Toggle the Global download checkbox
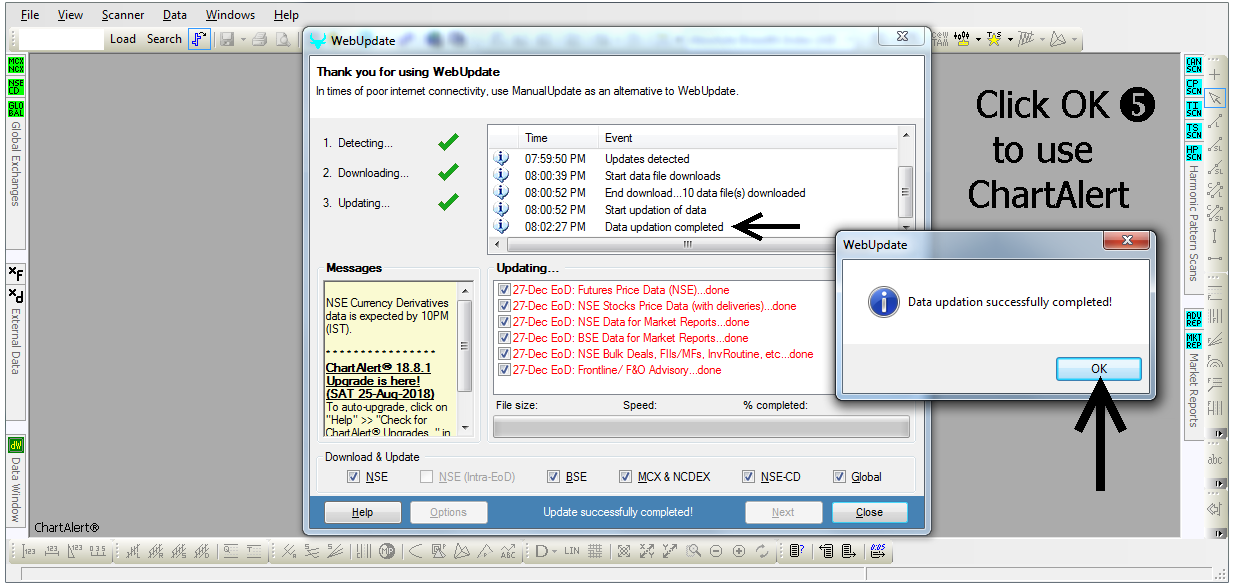This screenshot has width=1235, height=585. [839, 477]
